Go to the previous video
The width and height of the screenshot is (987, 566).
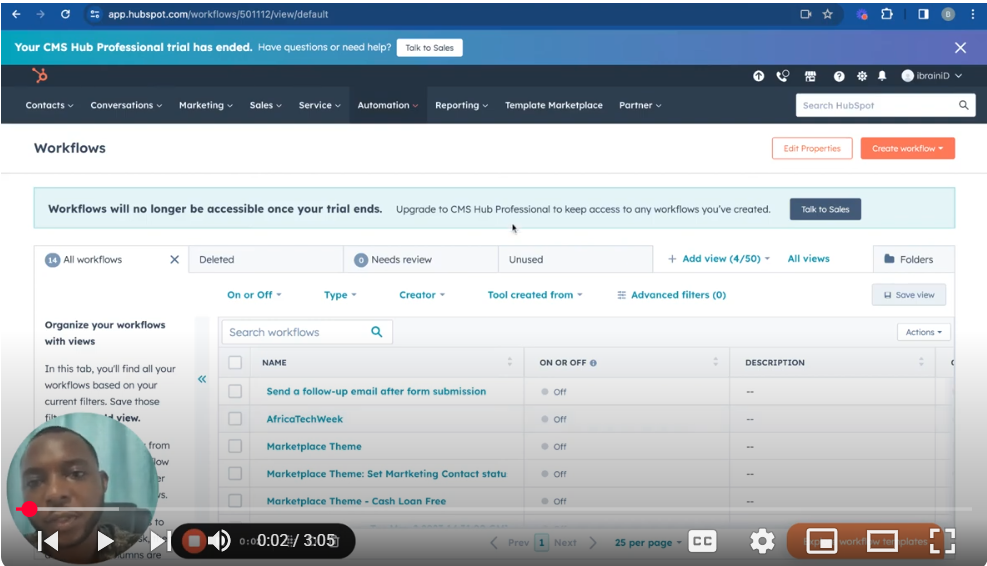coord(48,541)
